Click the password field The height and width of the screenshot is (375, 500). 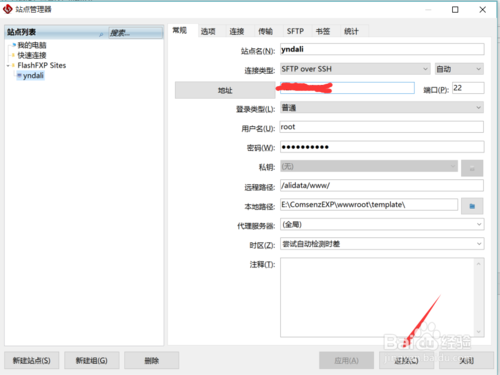coord(382,147)
